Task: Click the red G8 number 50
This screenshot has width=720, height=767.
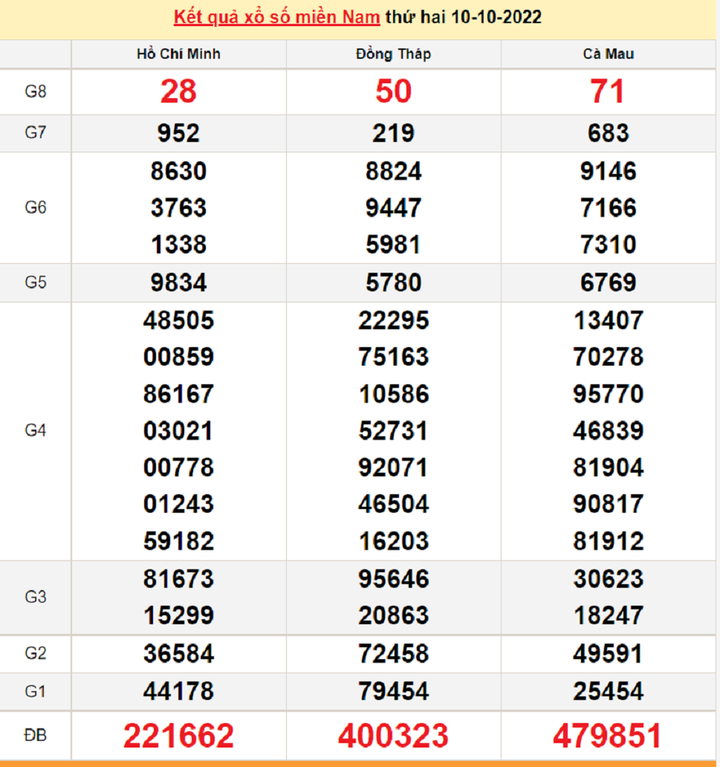Action: (393, 92)
